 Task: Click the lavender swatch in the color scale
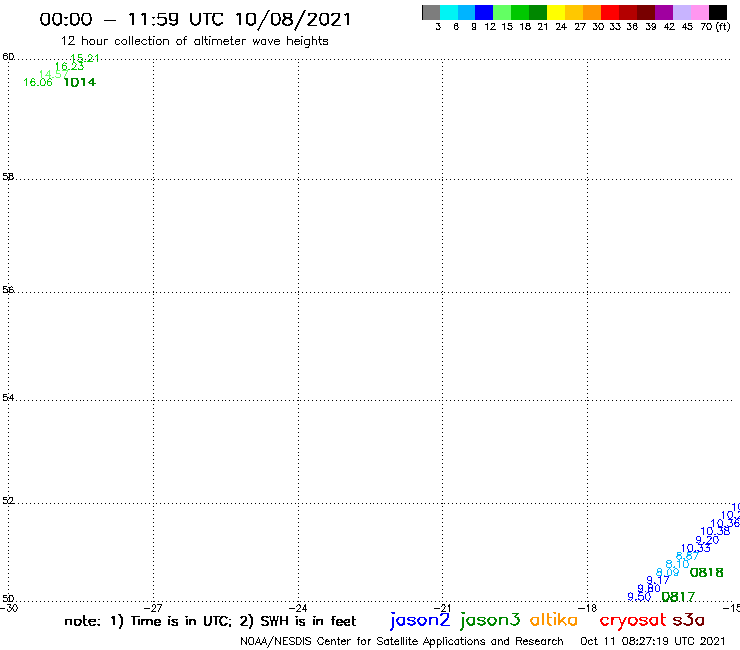coord(681,12)
